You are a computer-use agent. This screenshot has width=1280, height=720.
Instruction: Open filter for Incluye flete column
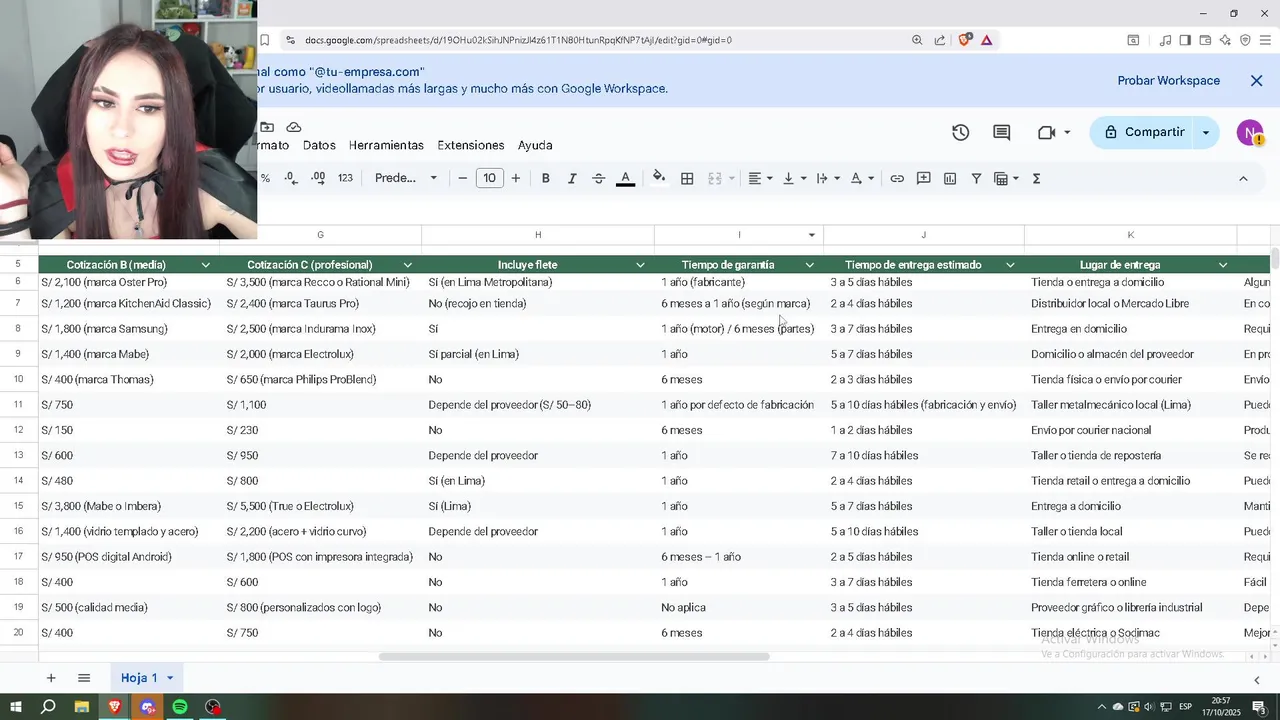[x=640, y=265]
